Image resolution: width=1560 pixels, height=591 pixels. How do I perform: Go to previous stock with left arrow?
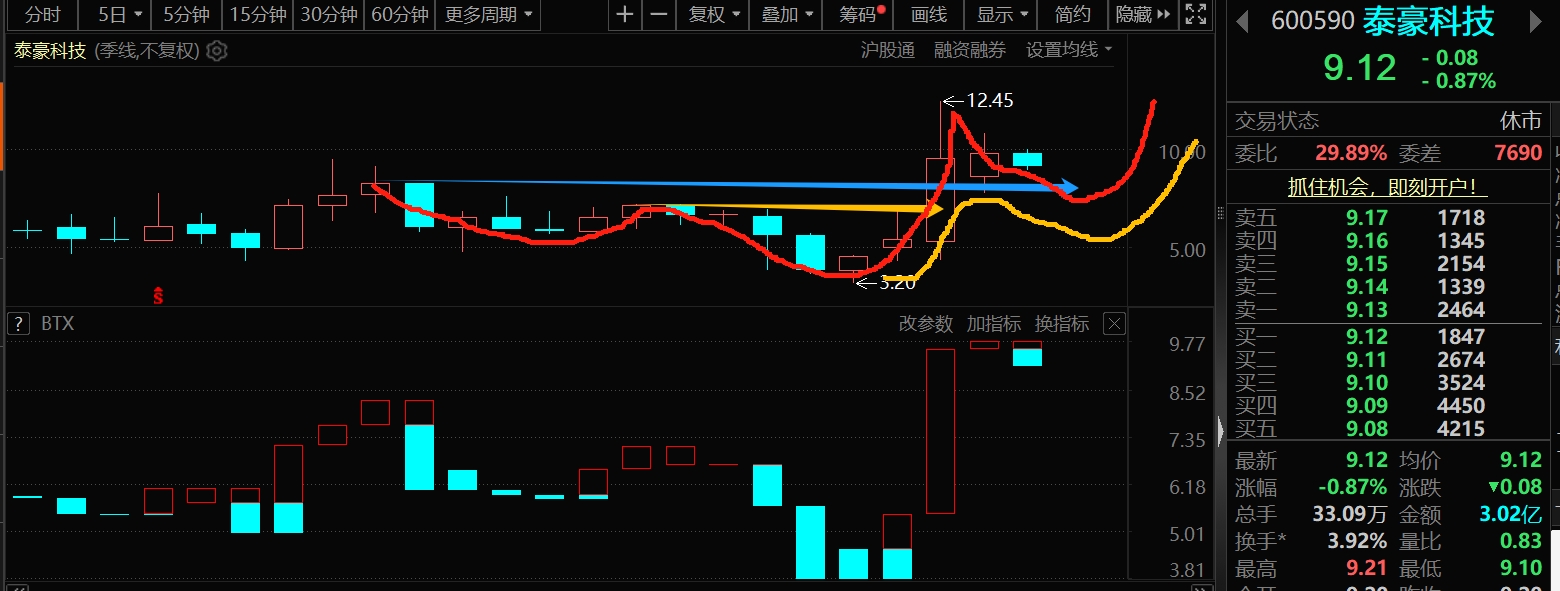[x=1244, y=21]
